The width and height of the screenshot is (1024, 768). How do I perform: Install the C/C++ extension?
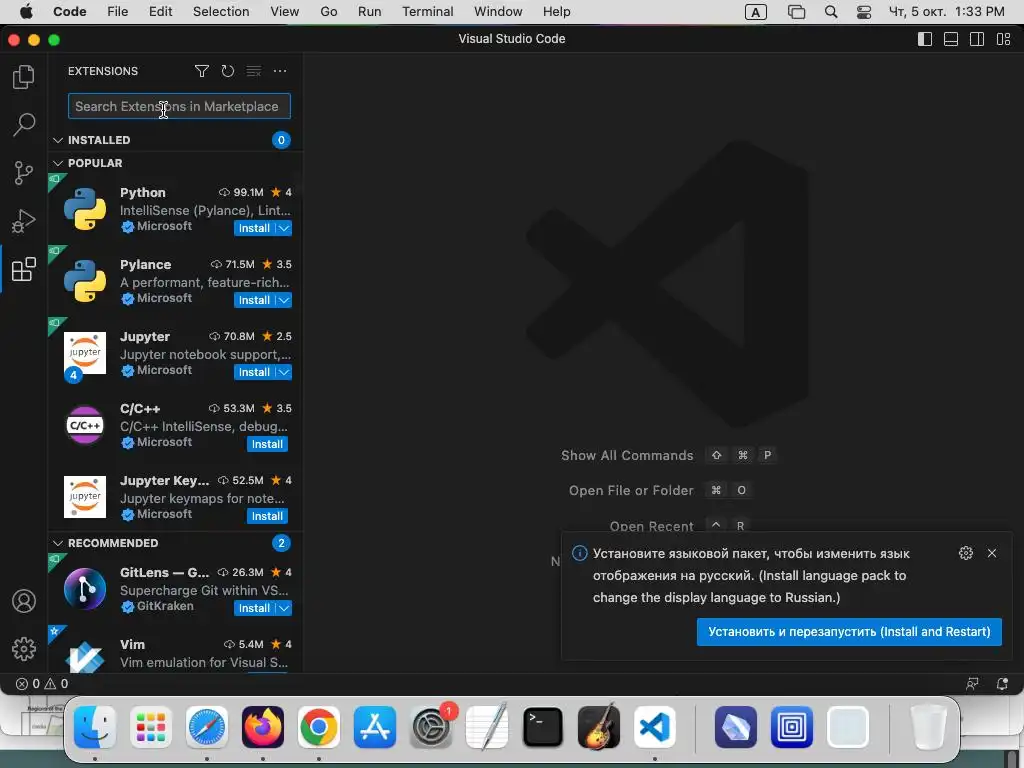click(267, 444)
